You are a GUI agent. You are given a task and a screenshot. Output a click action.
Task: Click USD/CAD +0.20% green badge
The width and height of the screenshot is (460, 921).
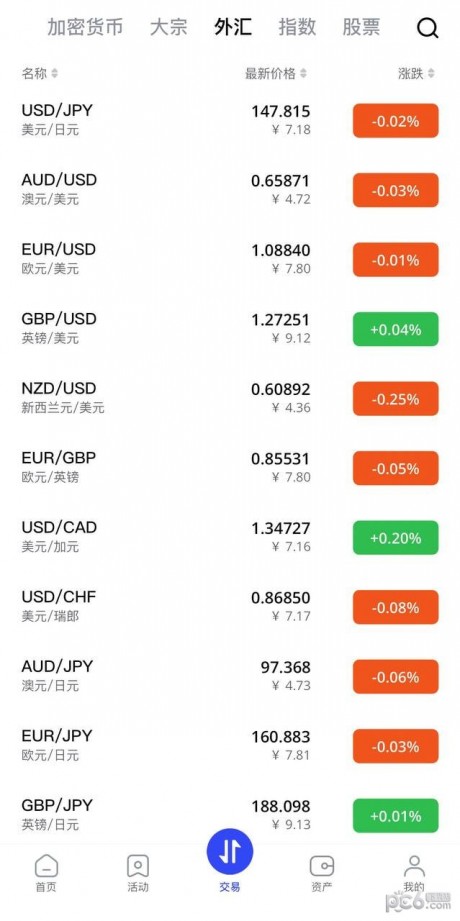click(x=395, y=538)
